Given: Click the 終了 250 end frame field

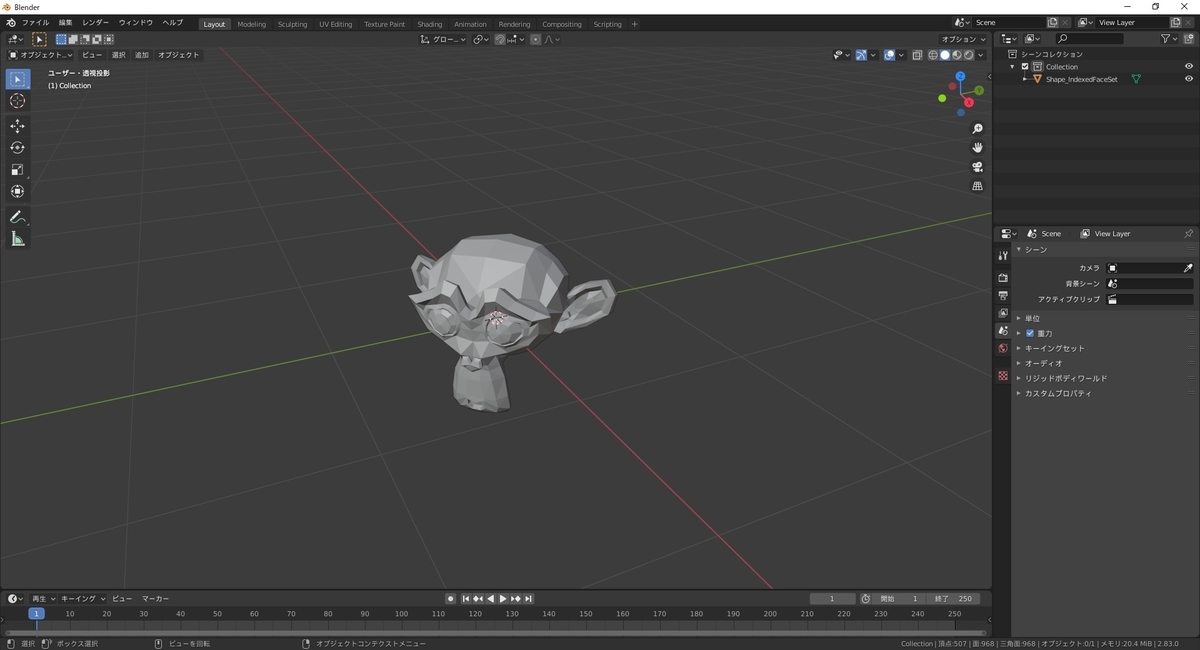Looking at the screenshot, I should [x=954, y=598].
